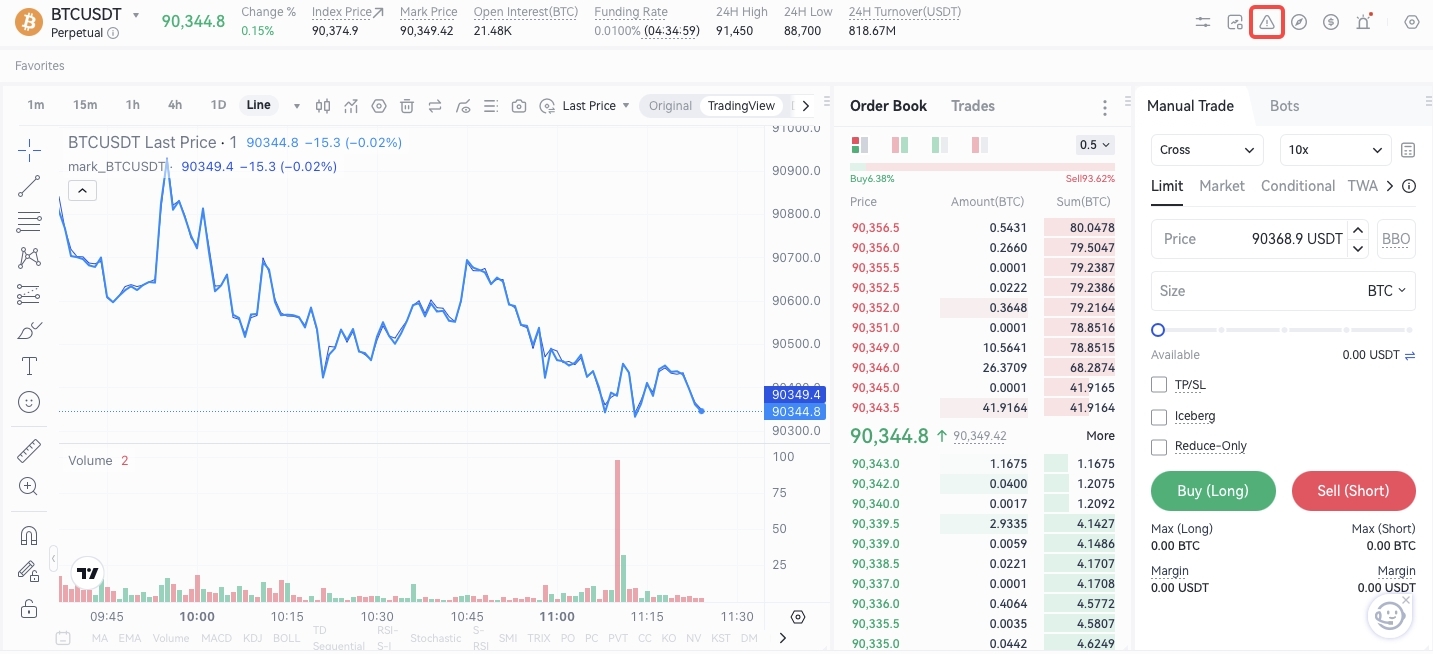Select the text tool in drawing sidebar
This screenshot has width=1433, height=654.
point(29,366)
